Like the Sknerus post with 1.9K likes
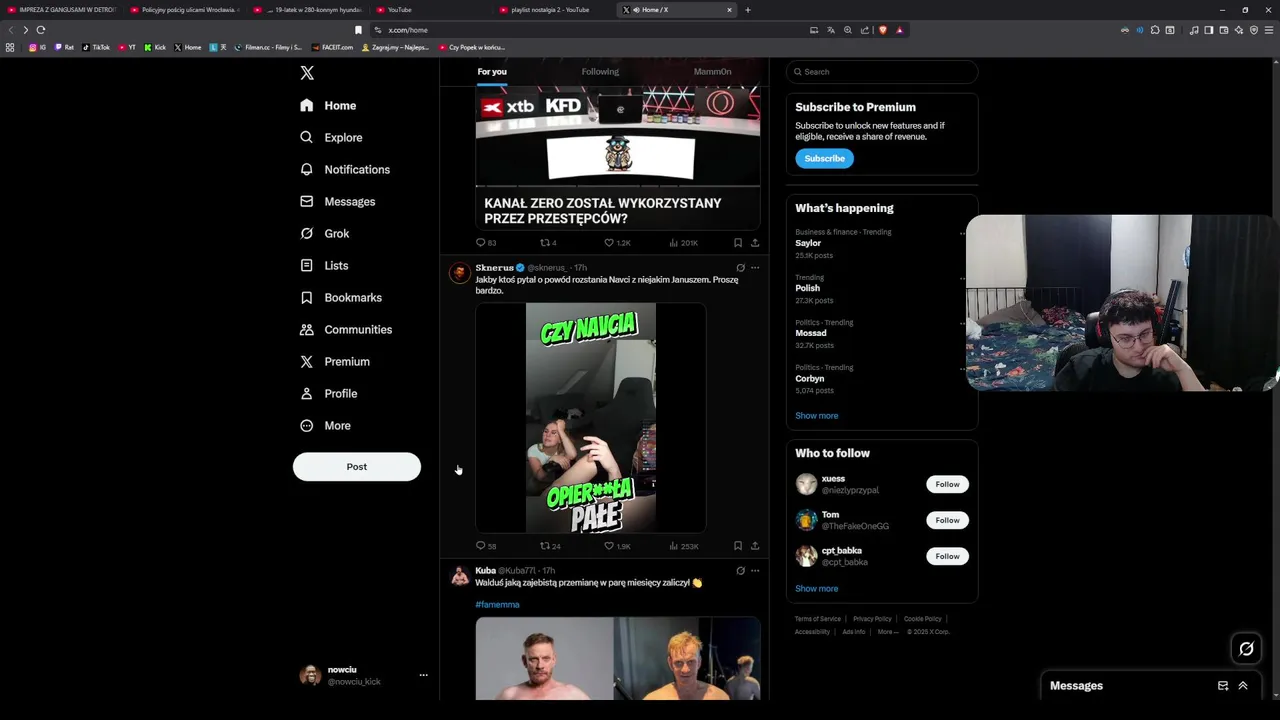The height and width of the screenshot is (720, 1280). click(609, 546)
